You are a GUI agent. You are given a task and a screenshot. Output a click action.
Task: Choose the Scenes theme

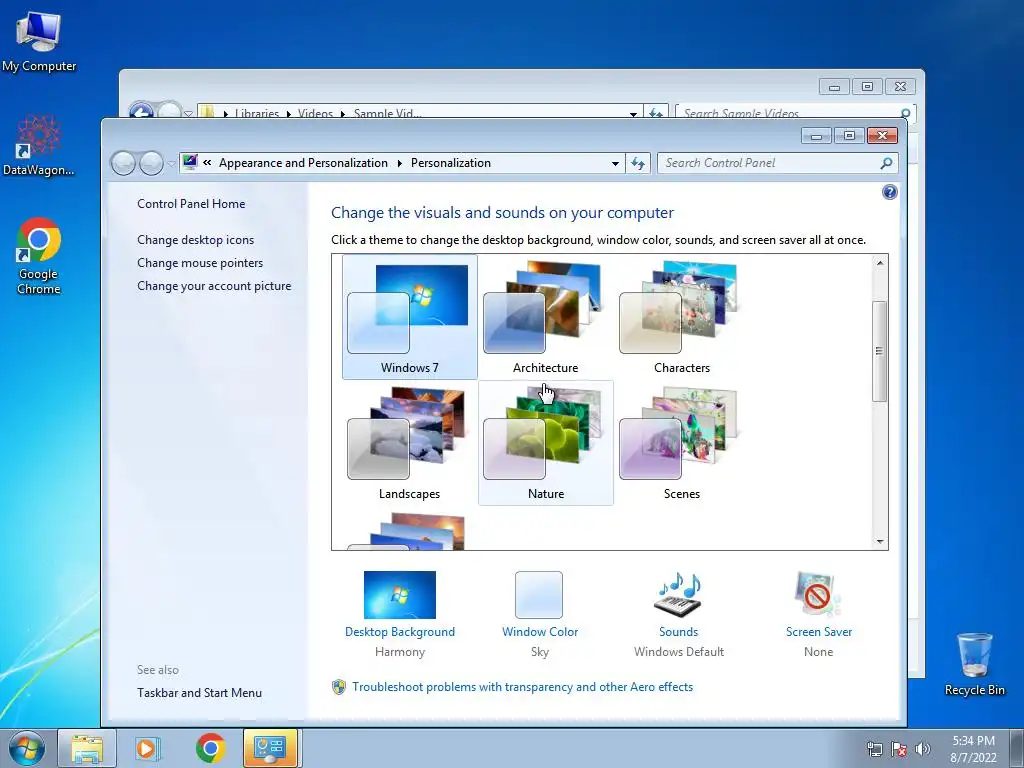[x=681, y=443]
